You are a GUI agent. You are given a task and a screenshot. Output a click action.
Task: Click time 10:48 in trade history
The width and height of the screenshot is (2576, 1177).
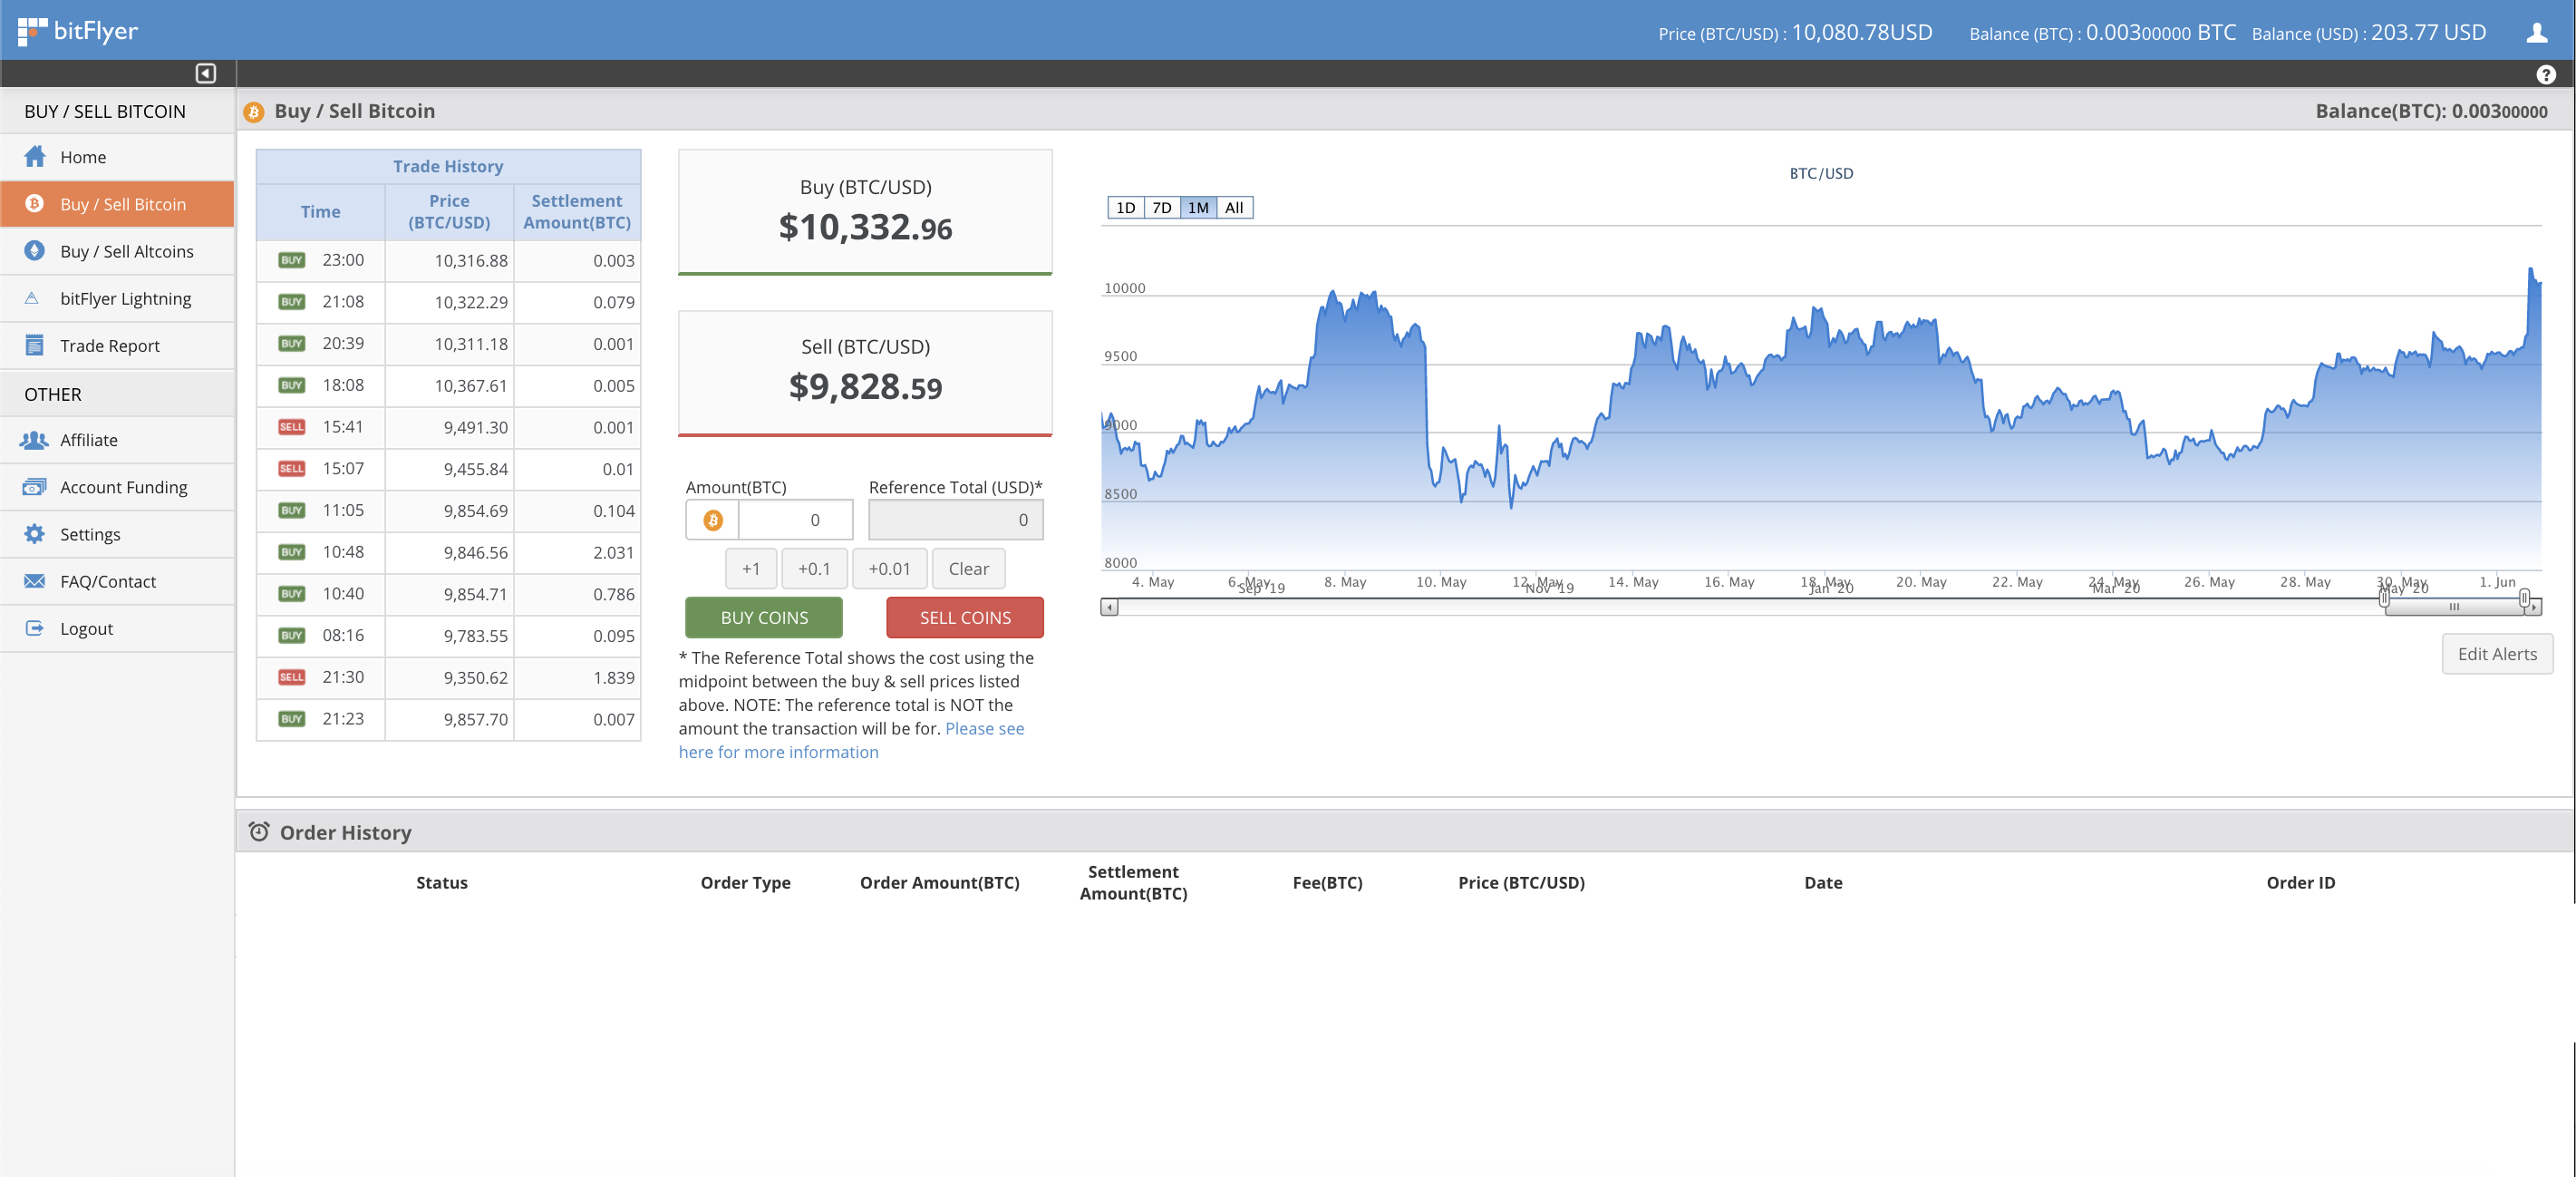(x=343, y=552)
